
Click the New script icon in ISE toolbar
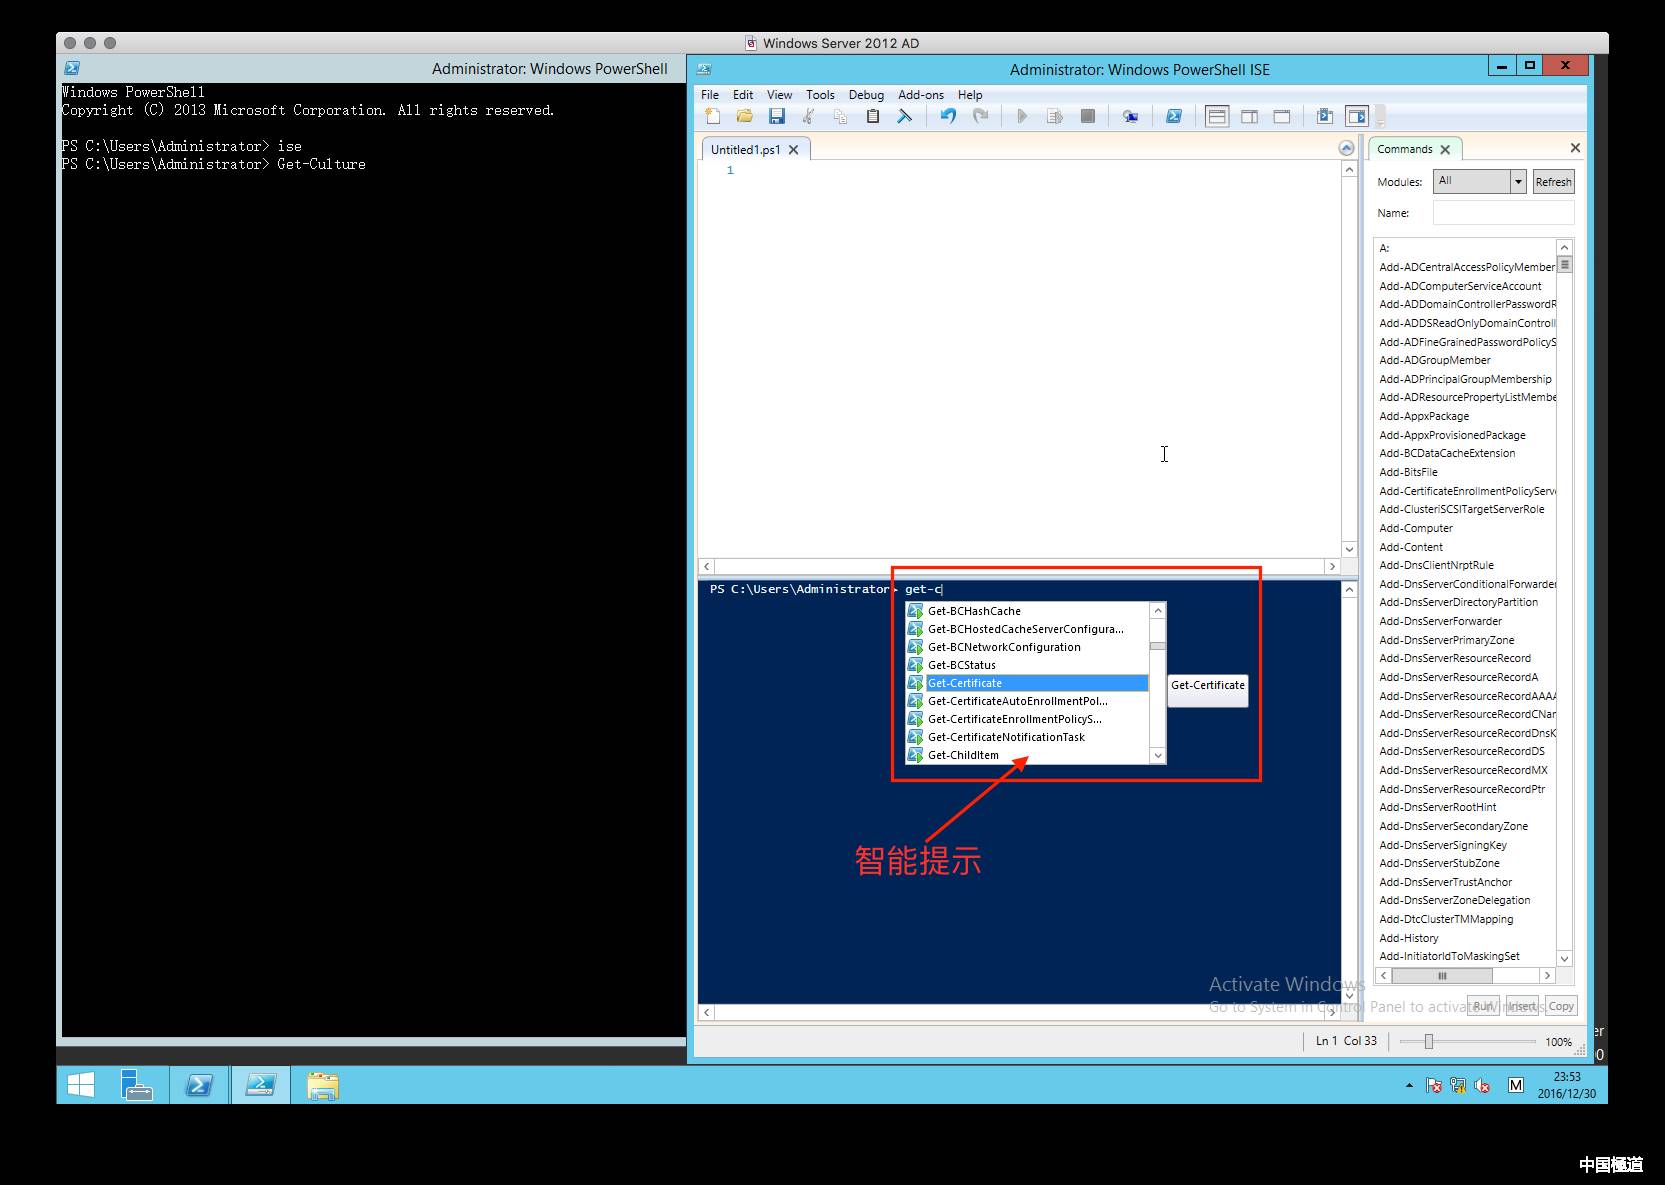click(x=713, y=116)
